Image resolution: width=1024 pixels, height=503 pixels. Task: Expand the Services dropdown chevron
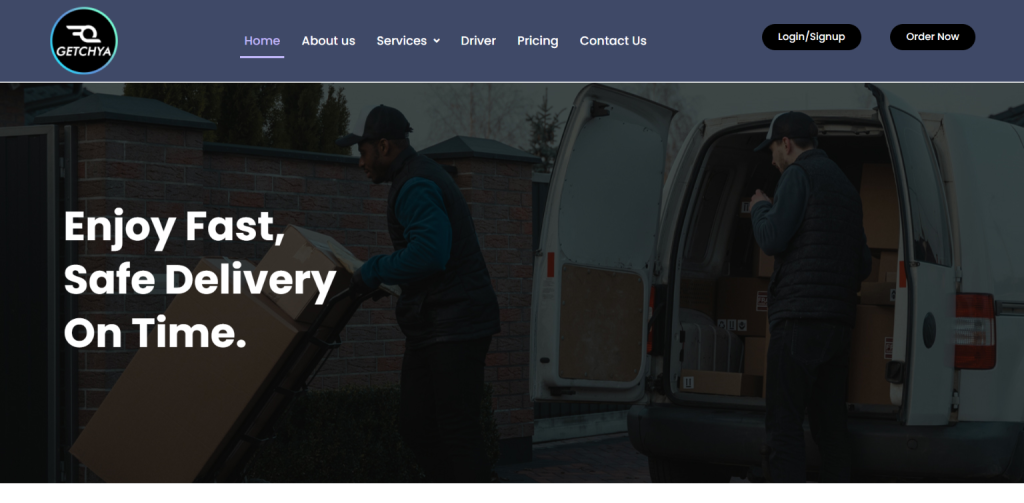pos(436,41)
